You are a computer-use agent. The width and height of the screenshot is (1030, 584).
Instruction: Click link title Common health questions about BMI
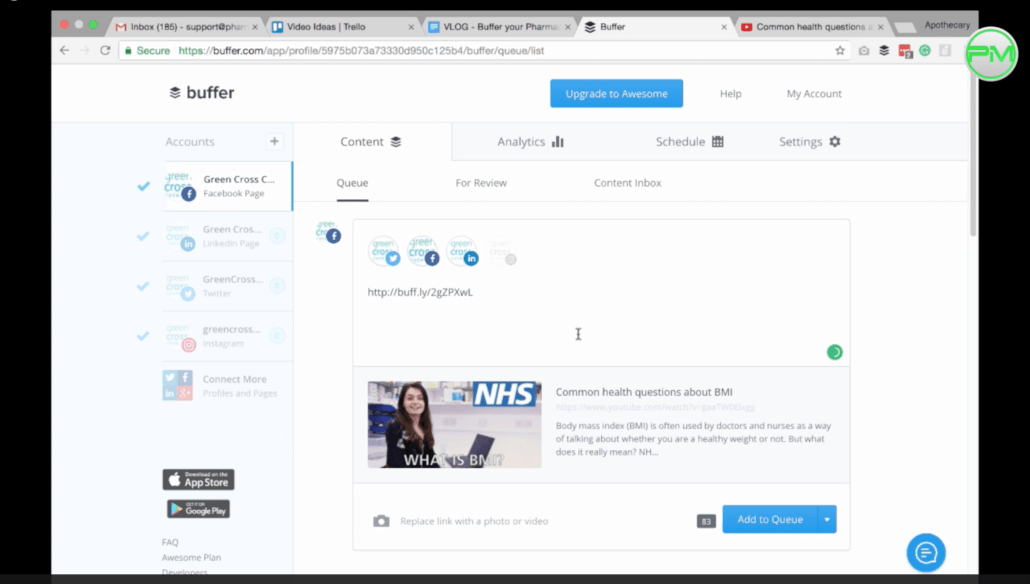(x=644, y=392)
